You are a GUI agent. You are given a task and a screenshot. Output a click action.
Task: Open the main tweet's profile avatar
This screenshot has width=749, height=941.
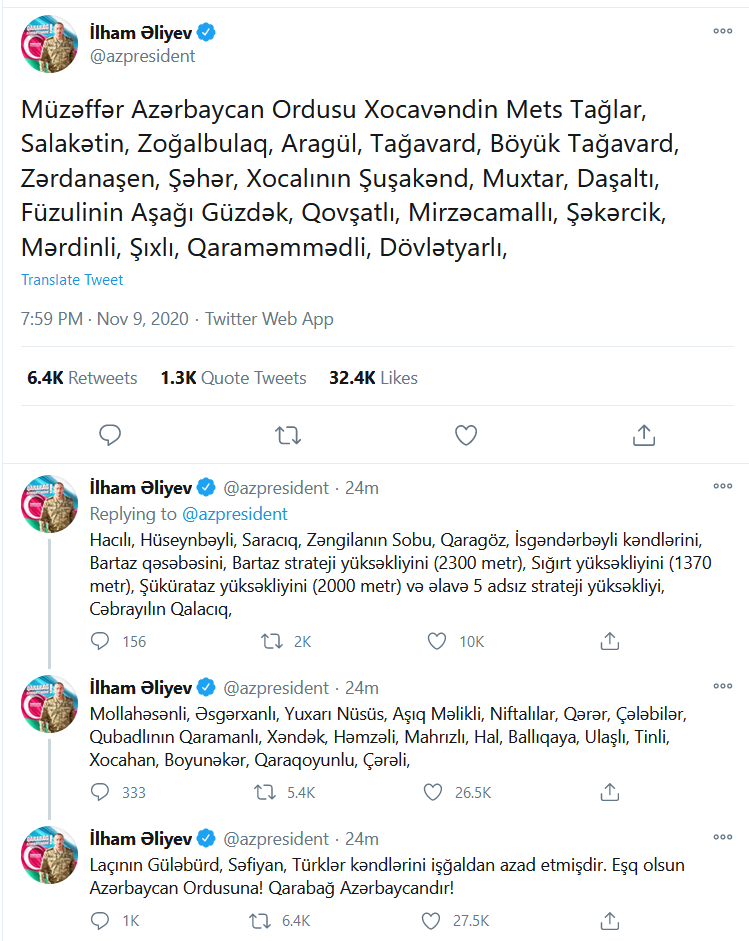(50, 45)
